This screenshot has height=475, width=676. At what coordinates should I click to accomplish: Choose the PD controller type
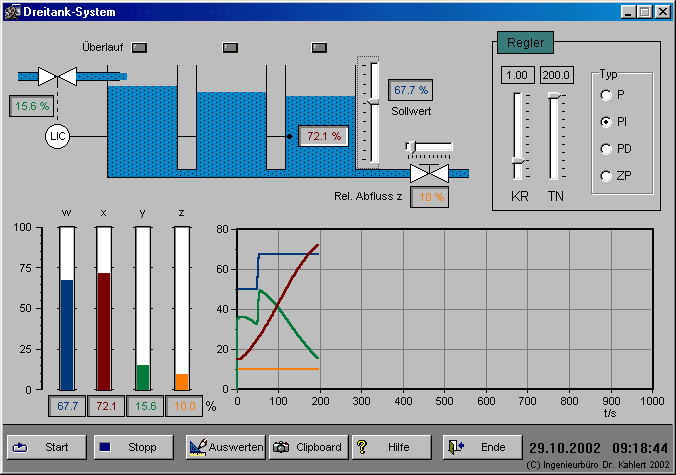(606, 149)
